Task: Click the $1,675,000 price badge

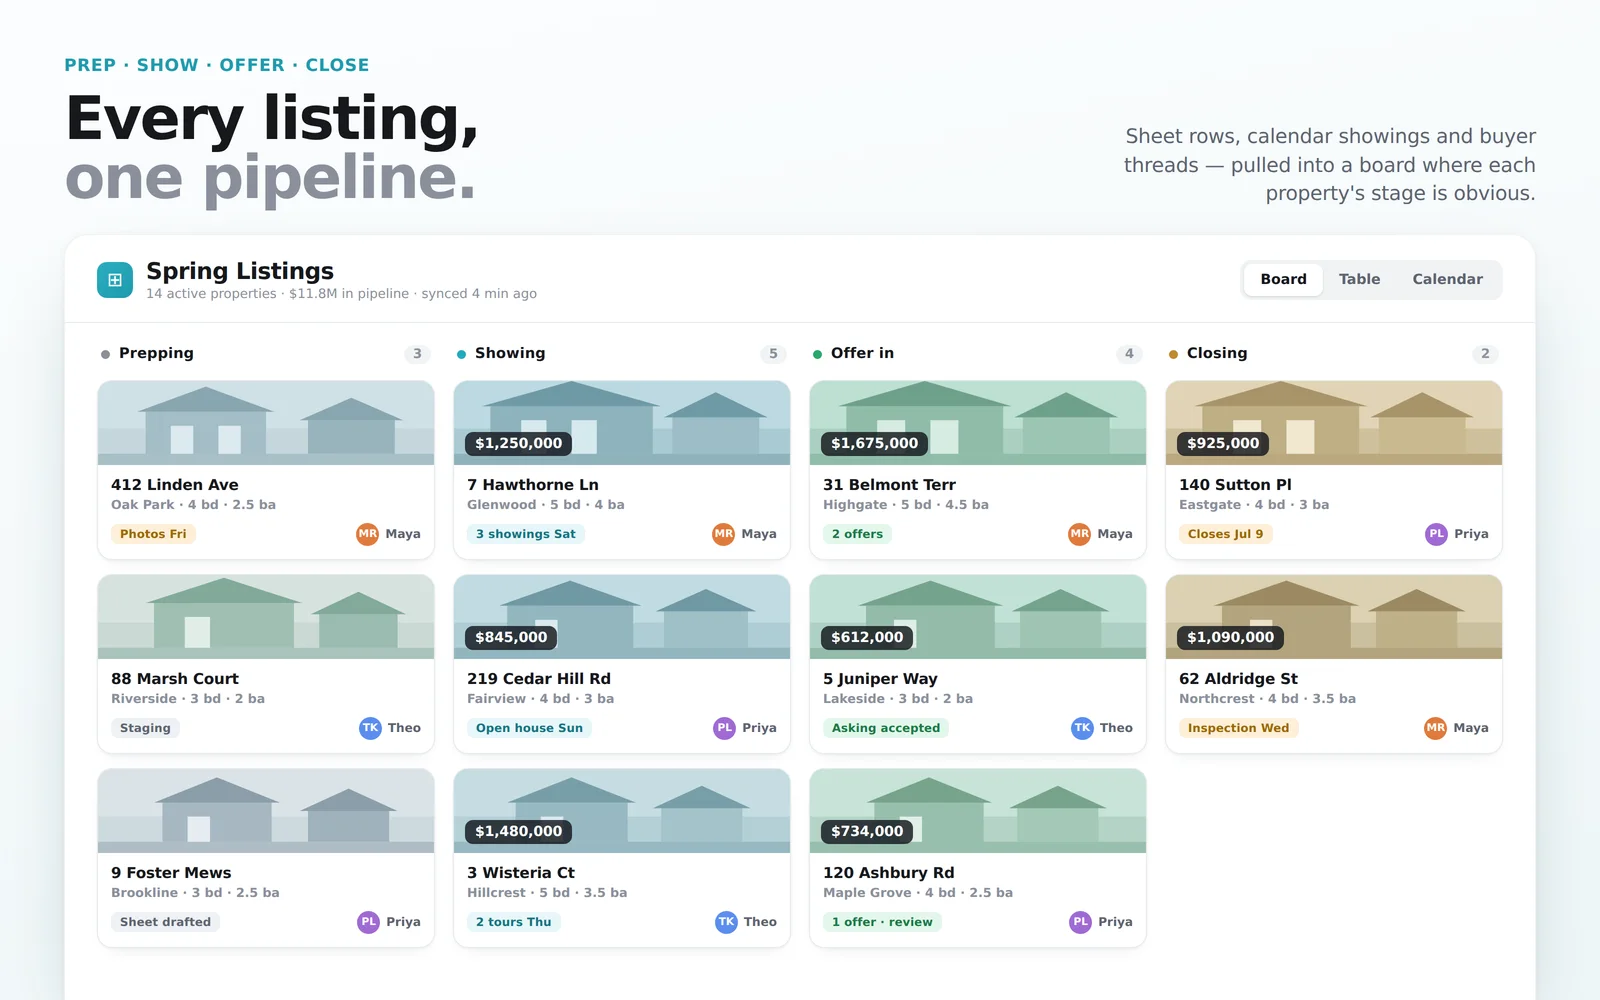Action: (875, 443)
